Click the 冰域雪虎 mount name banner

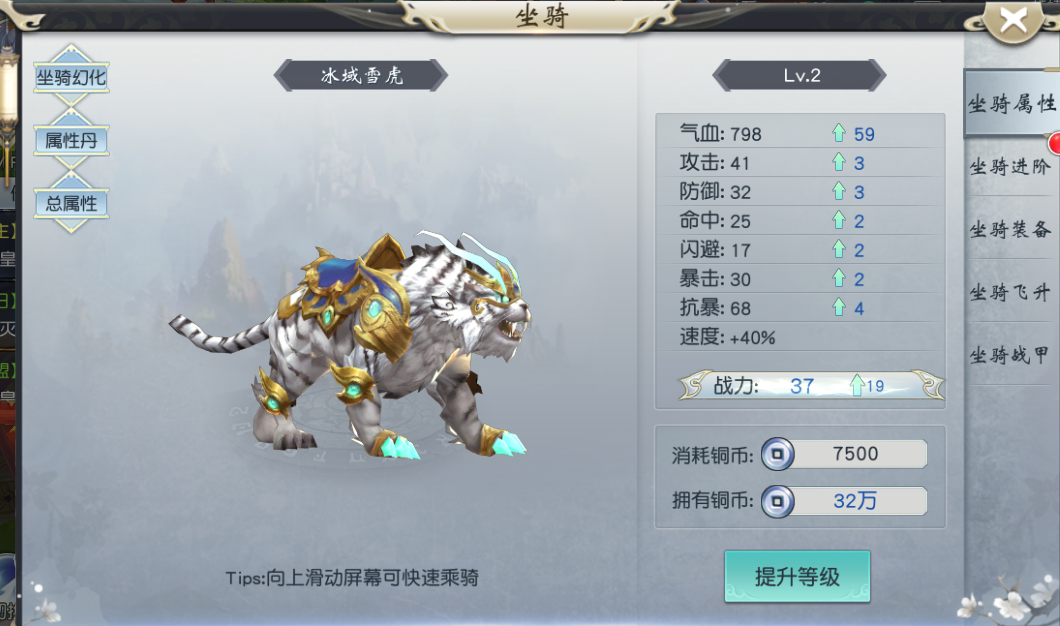point(361,75)
